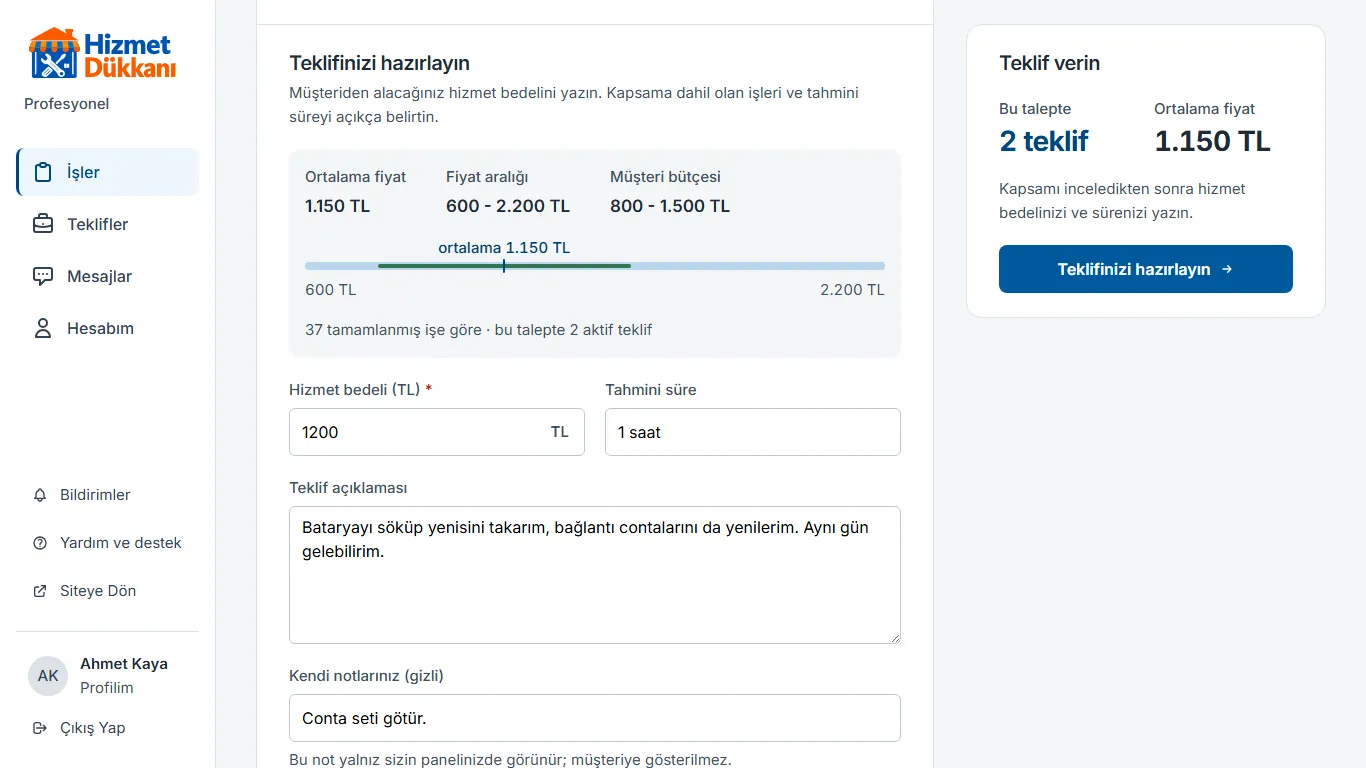The height and width of the screenshot is (768, 1366).
Task: Click the 'Teklifinizi hazırlayın' section heading
Action: click(x=380, y=63)
